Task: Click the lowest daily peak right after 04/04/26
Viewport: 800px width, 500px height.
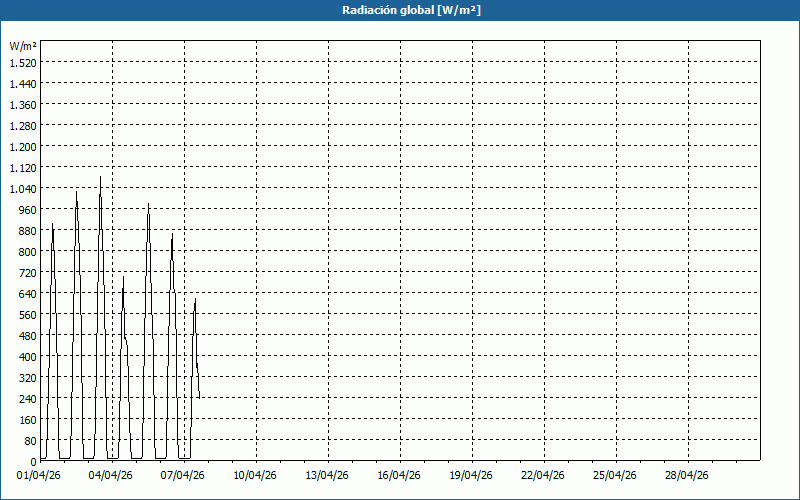Action: (123, 278)
